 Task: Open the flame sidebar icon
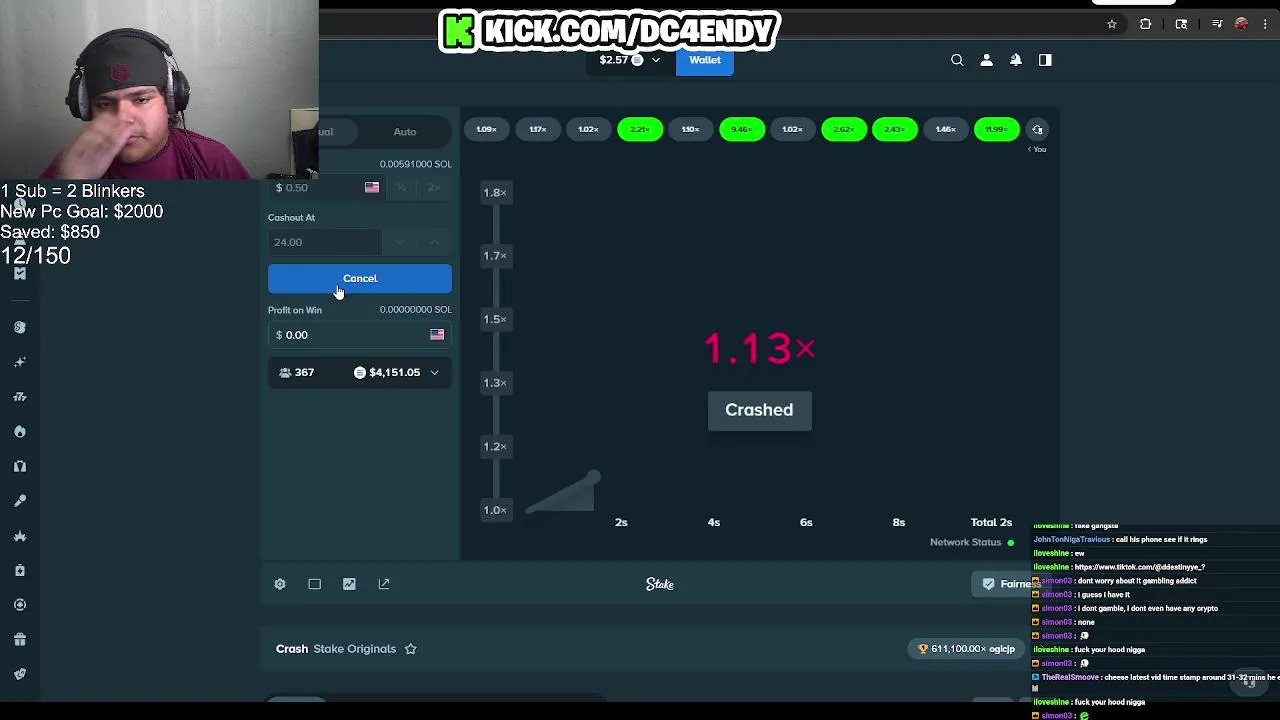19,431
